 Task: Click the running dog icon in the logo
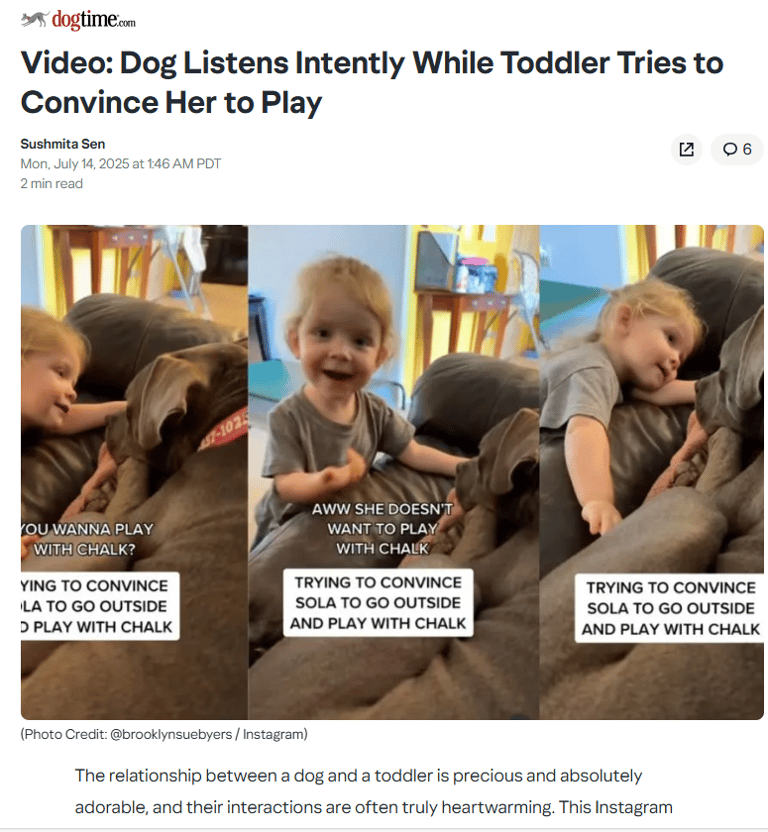coord(35,19)
